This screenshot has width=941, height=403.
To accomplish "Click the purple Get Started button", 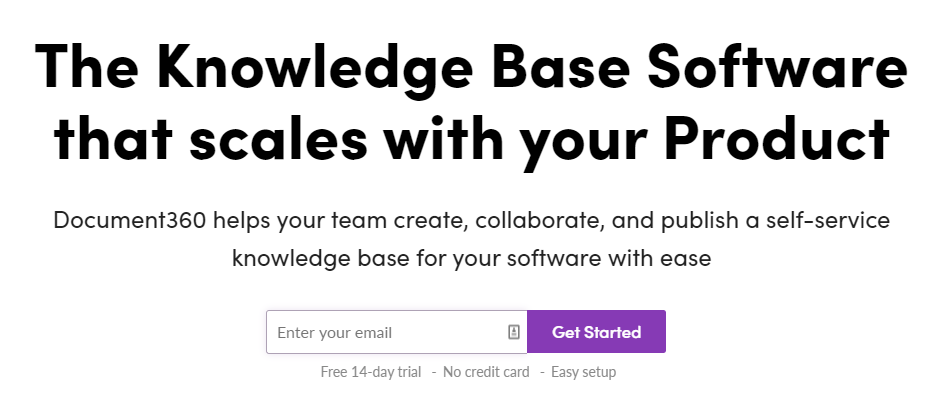I will (597, 332).
